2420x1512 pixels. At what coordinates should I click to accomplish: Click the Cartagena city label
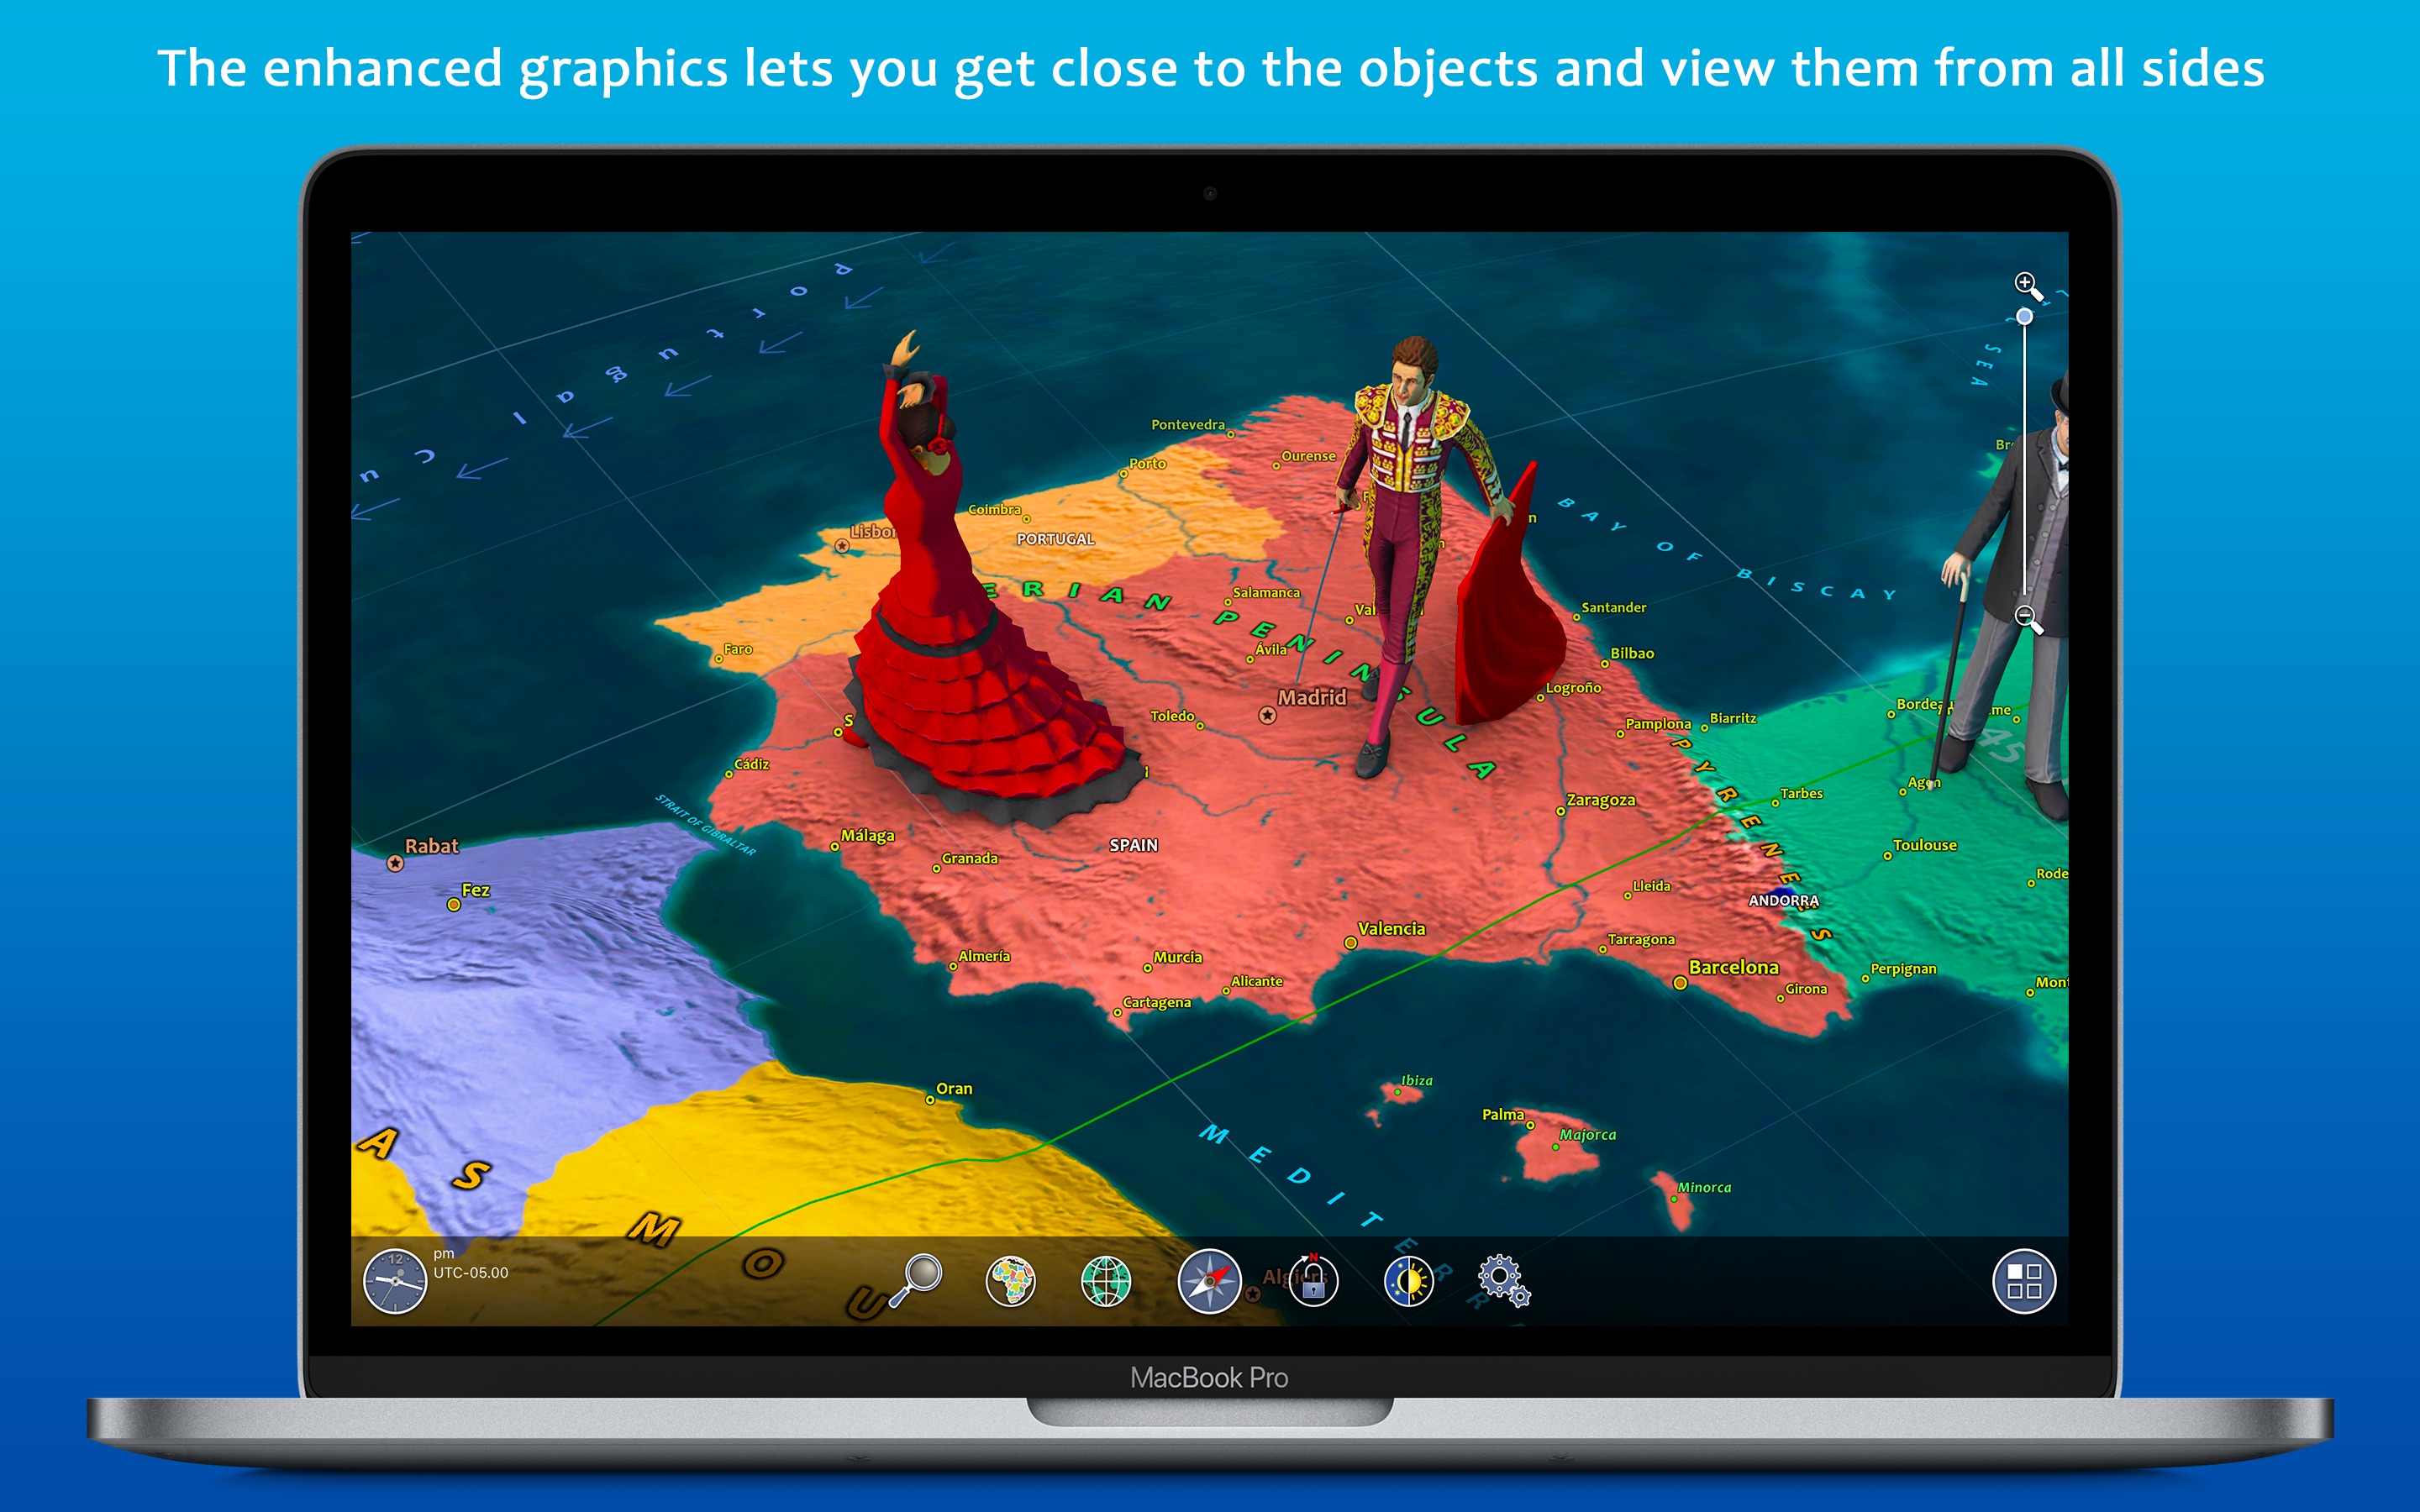click(x=1156, y=1003)
